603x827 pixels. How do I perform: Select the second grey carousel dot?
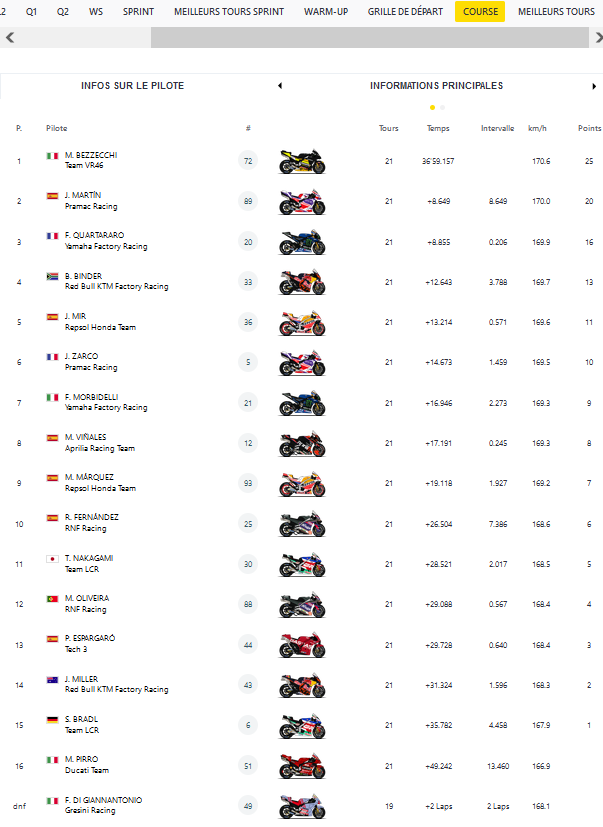[442, 107]
